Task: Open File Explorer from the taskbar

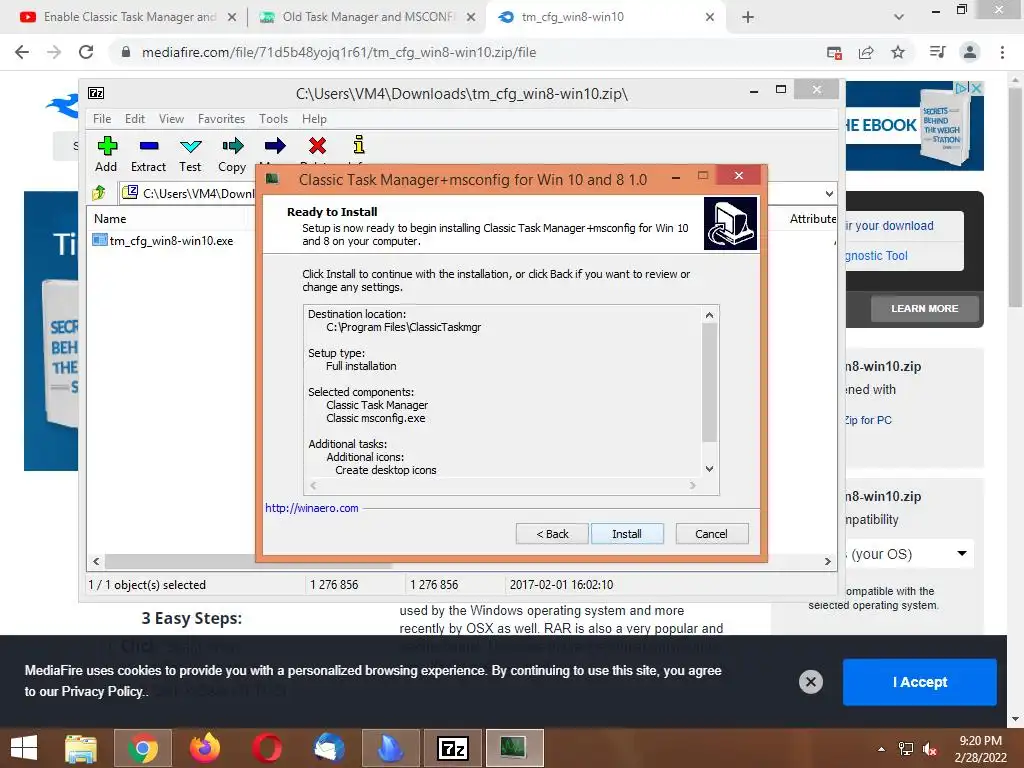Action: [x=81, y=748]
